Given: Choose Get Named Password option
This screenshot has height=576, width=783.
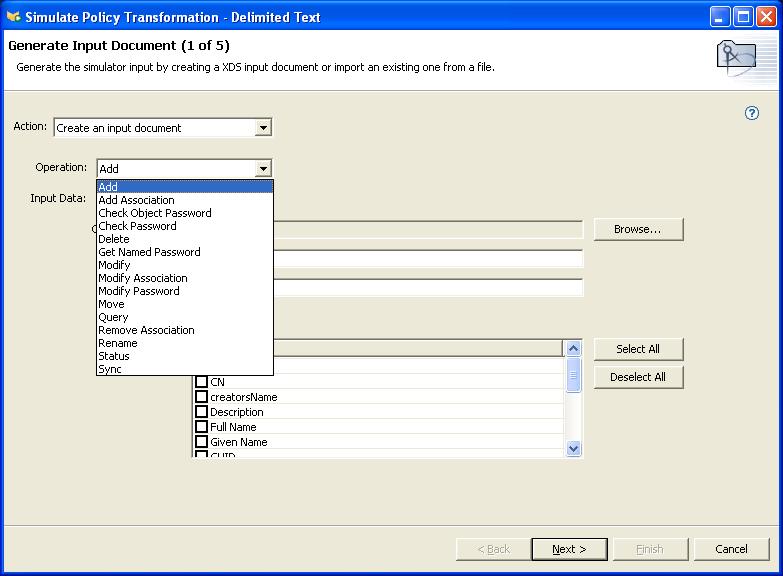Looking at the screenshot, I should (x=149, y=252).
